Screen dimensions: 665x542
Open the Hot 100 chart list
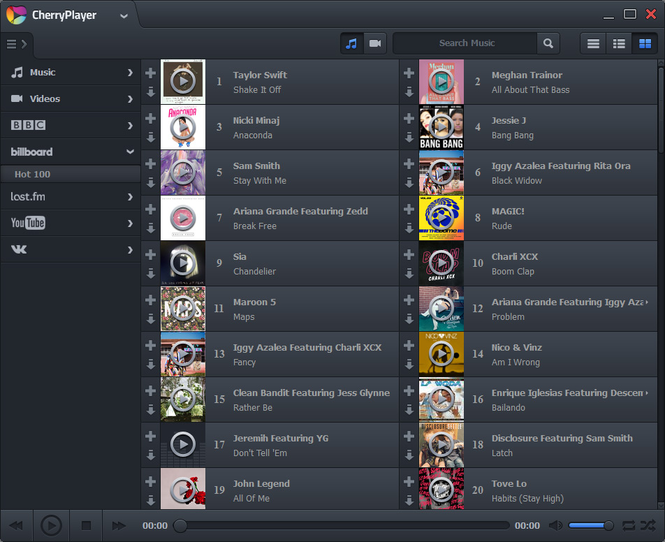(x=70, y=174)
